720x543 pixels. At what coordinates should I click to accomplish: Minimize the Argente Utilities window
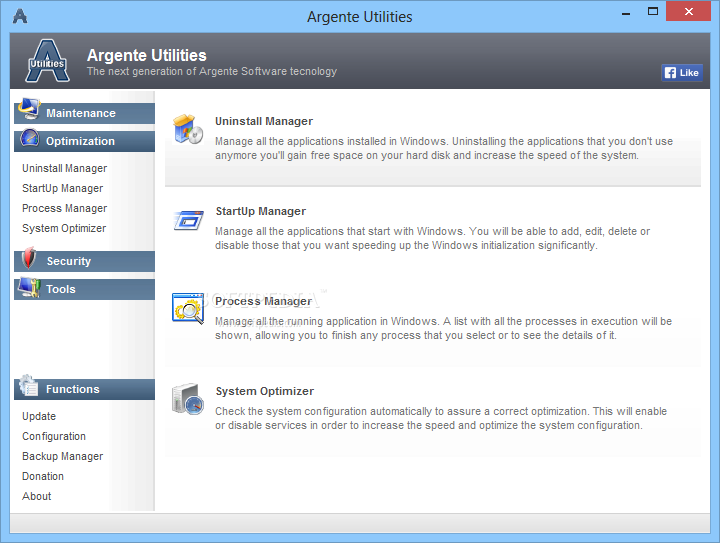626,13
